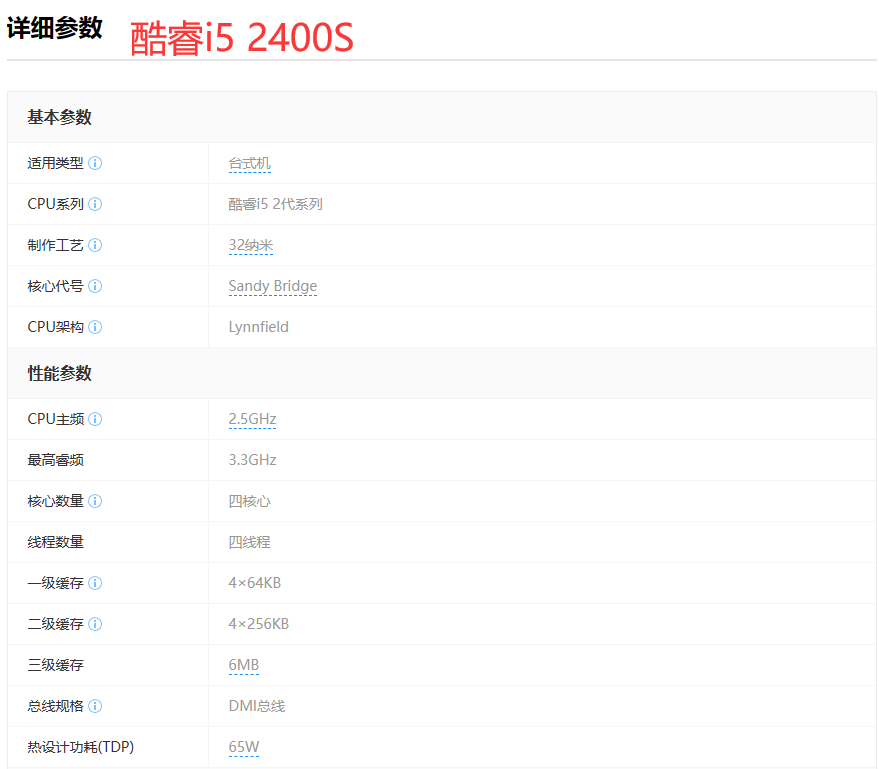Click the 2.5GHz link

(252, 419)
